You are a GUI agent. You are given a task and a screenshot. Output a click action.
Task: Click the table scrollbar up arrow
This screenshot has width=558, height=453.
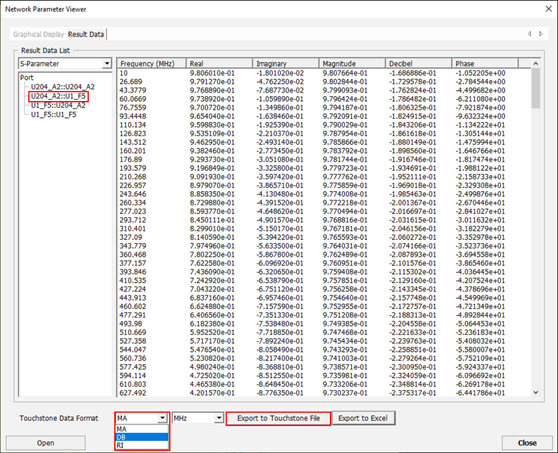click(x=536, y=63)
